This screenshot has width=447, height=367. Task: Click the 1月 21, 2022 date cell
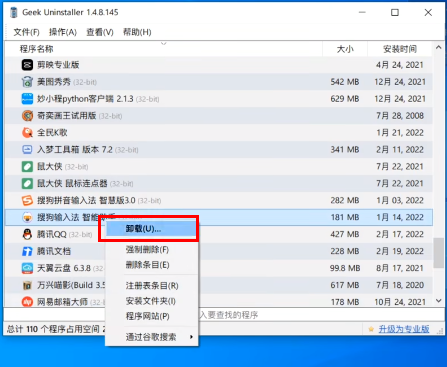click(x=400, y=133)
